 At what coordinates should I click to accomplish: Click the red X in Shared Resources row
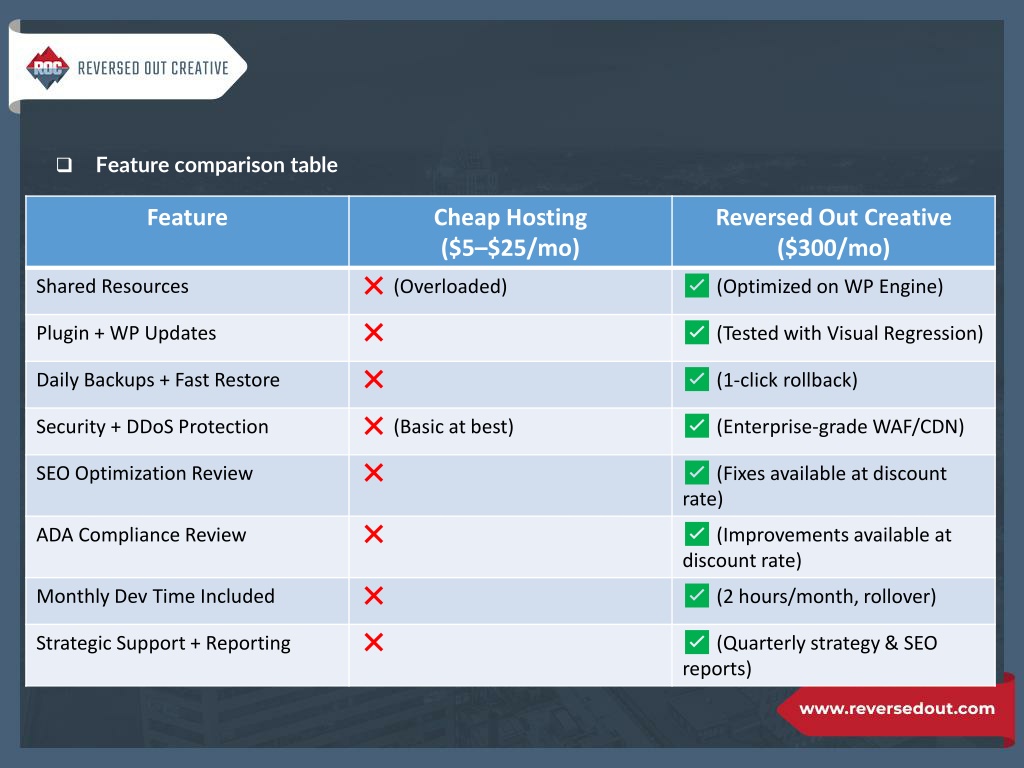(x=374, y=285)
